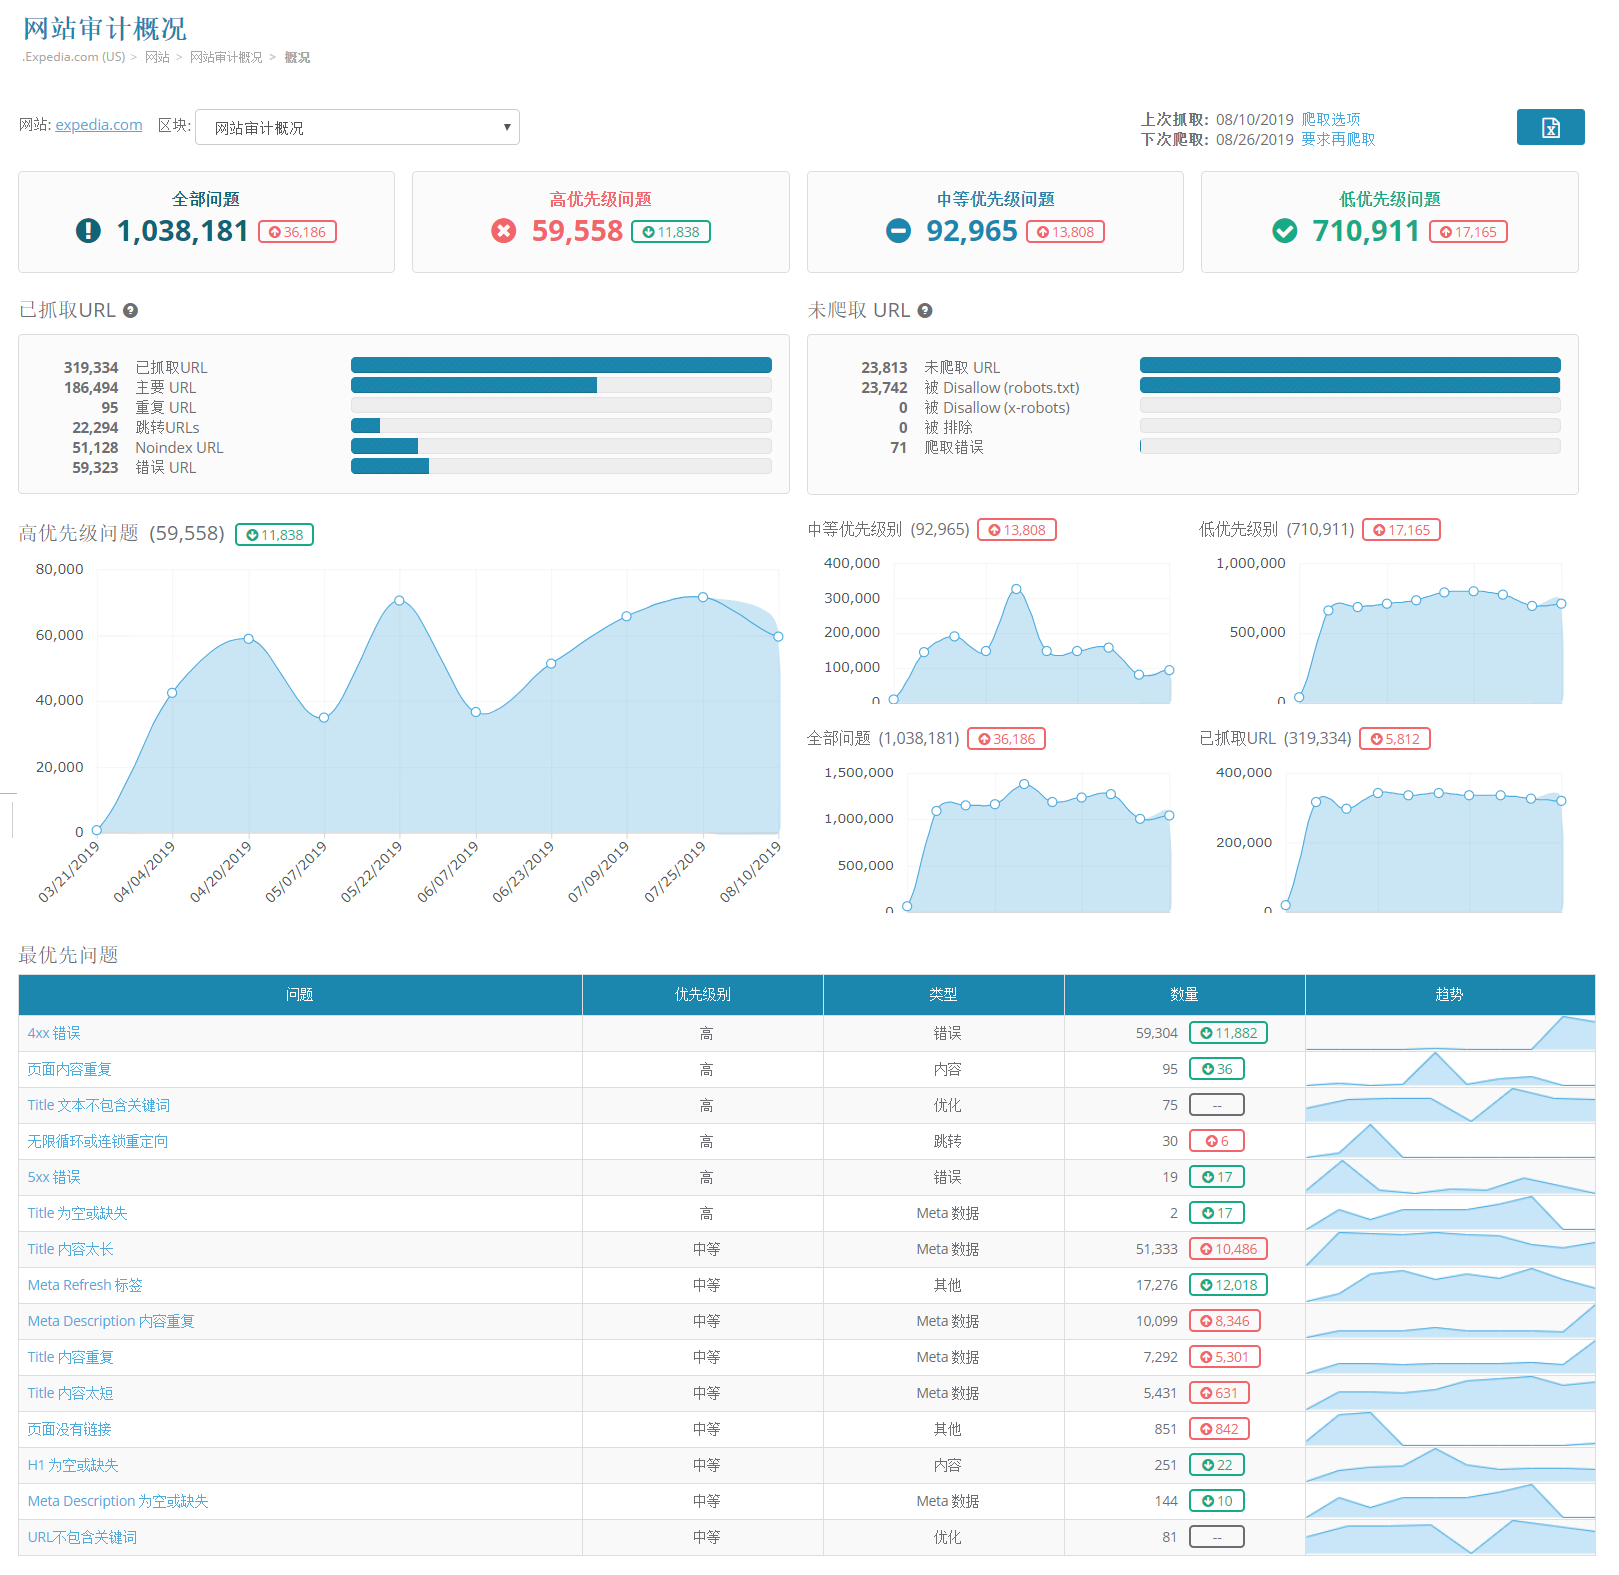Click the 1,038,181 total issues count
Image resolution: width=1619 pixels, height=1575 pixels.
pos(182,231)
